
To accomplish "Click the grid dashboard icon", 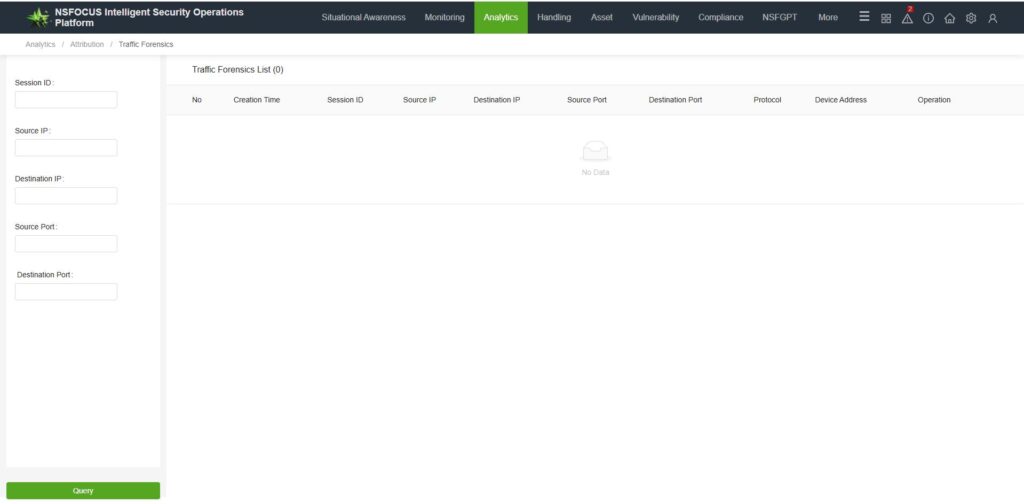I will (886, 18).
